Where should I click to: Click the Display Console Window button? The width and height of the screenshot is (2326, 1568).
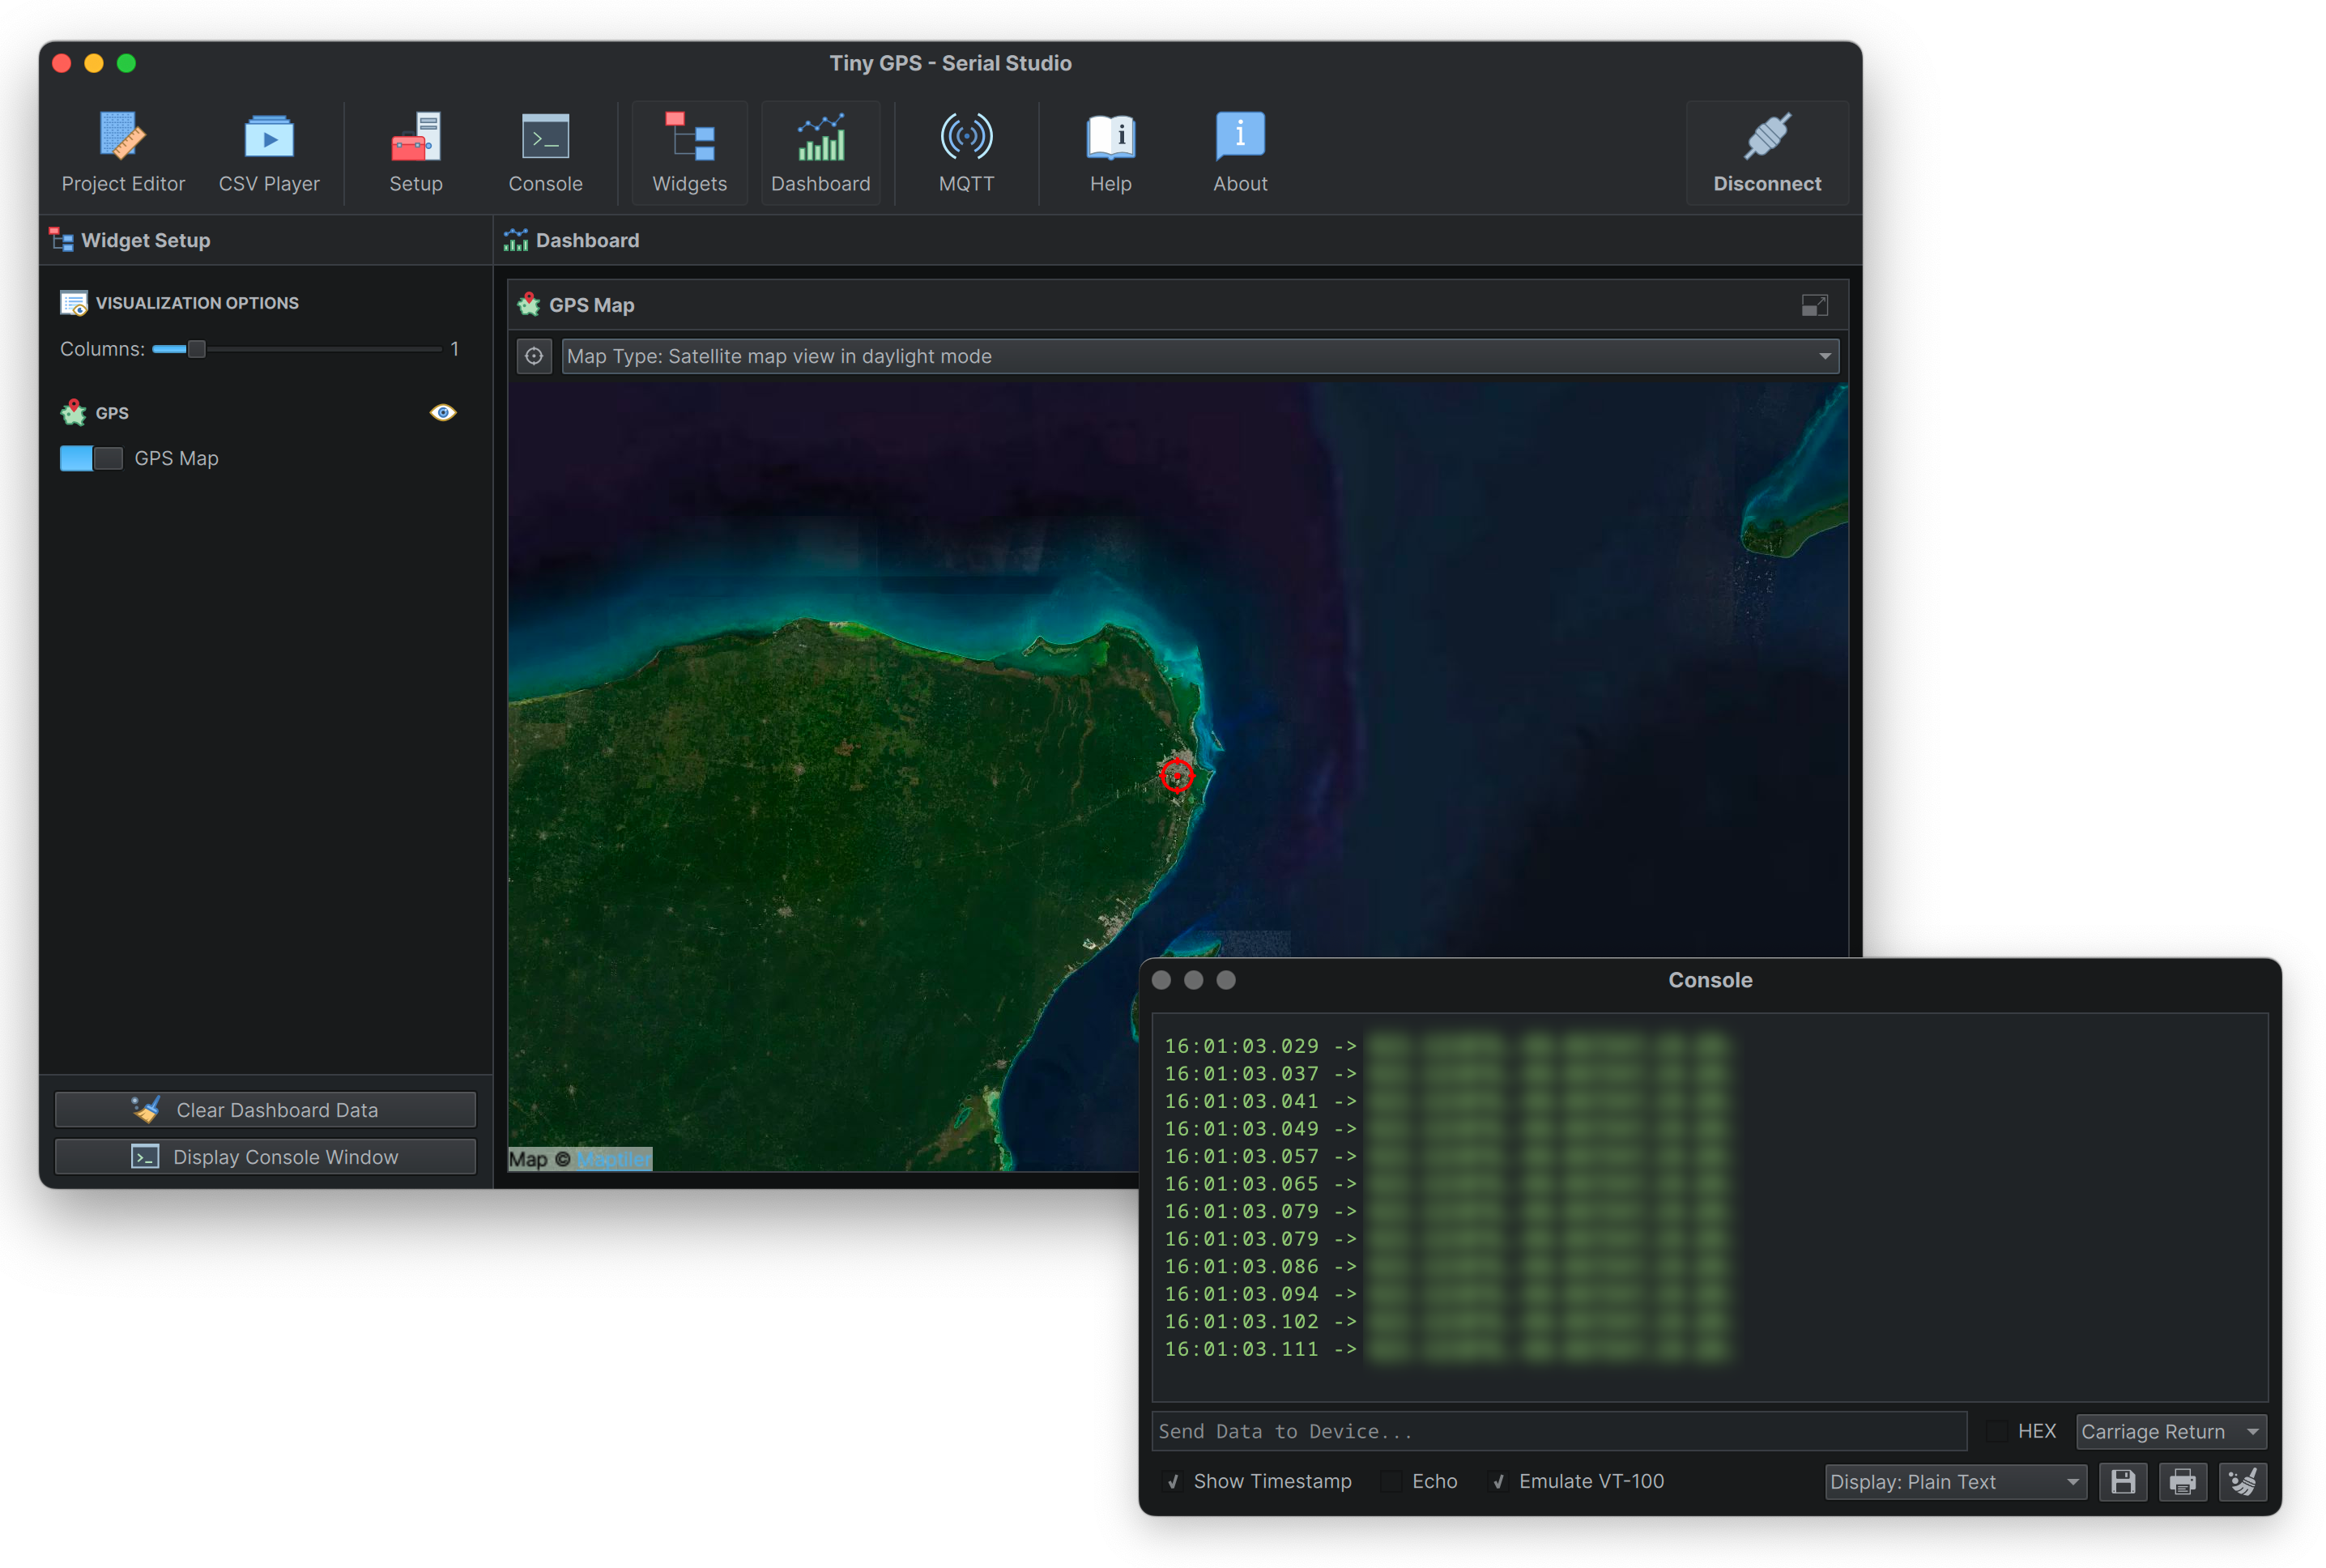(x=264, y=1157)
